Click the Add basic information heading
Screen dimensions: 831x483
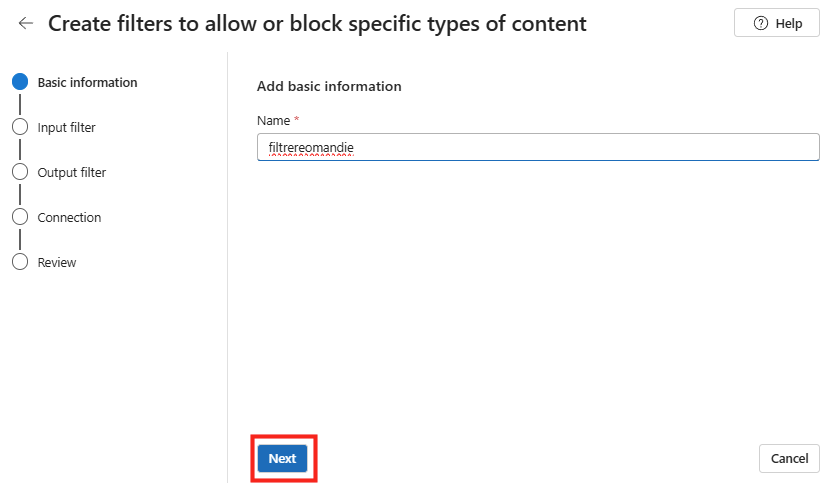(x=329, y=87)
